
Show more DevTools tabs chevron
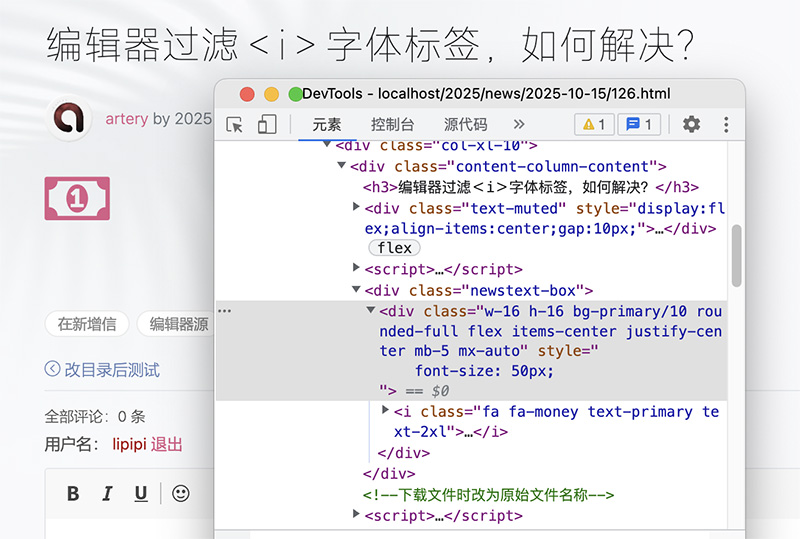pos(518,125)
